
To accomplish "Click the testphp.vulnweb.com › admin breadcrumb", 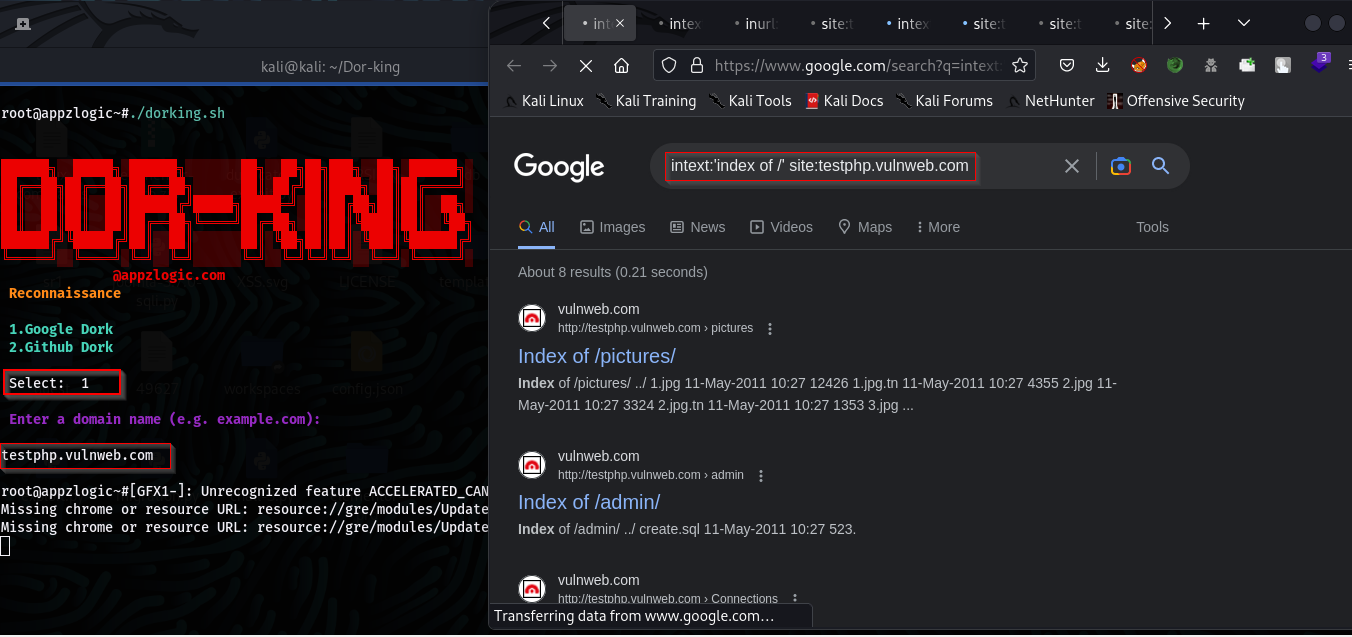I will click(651, 475).
